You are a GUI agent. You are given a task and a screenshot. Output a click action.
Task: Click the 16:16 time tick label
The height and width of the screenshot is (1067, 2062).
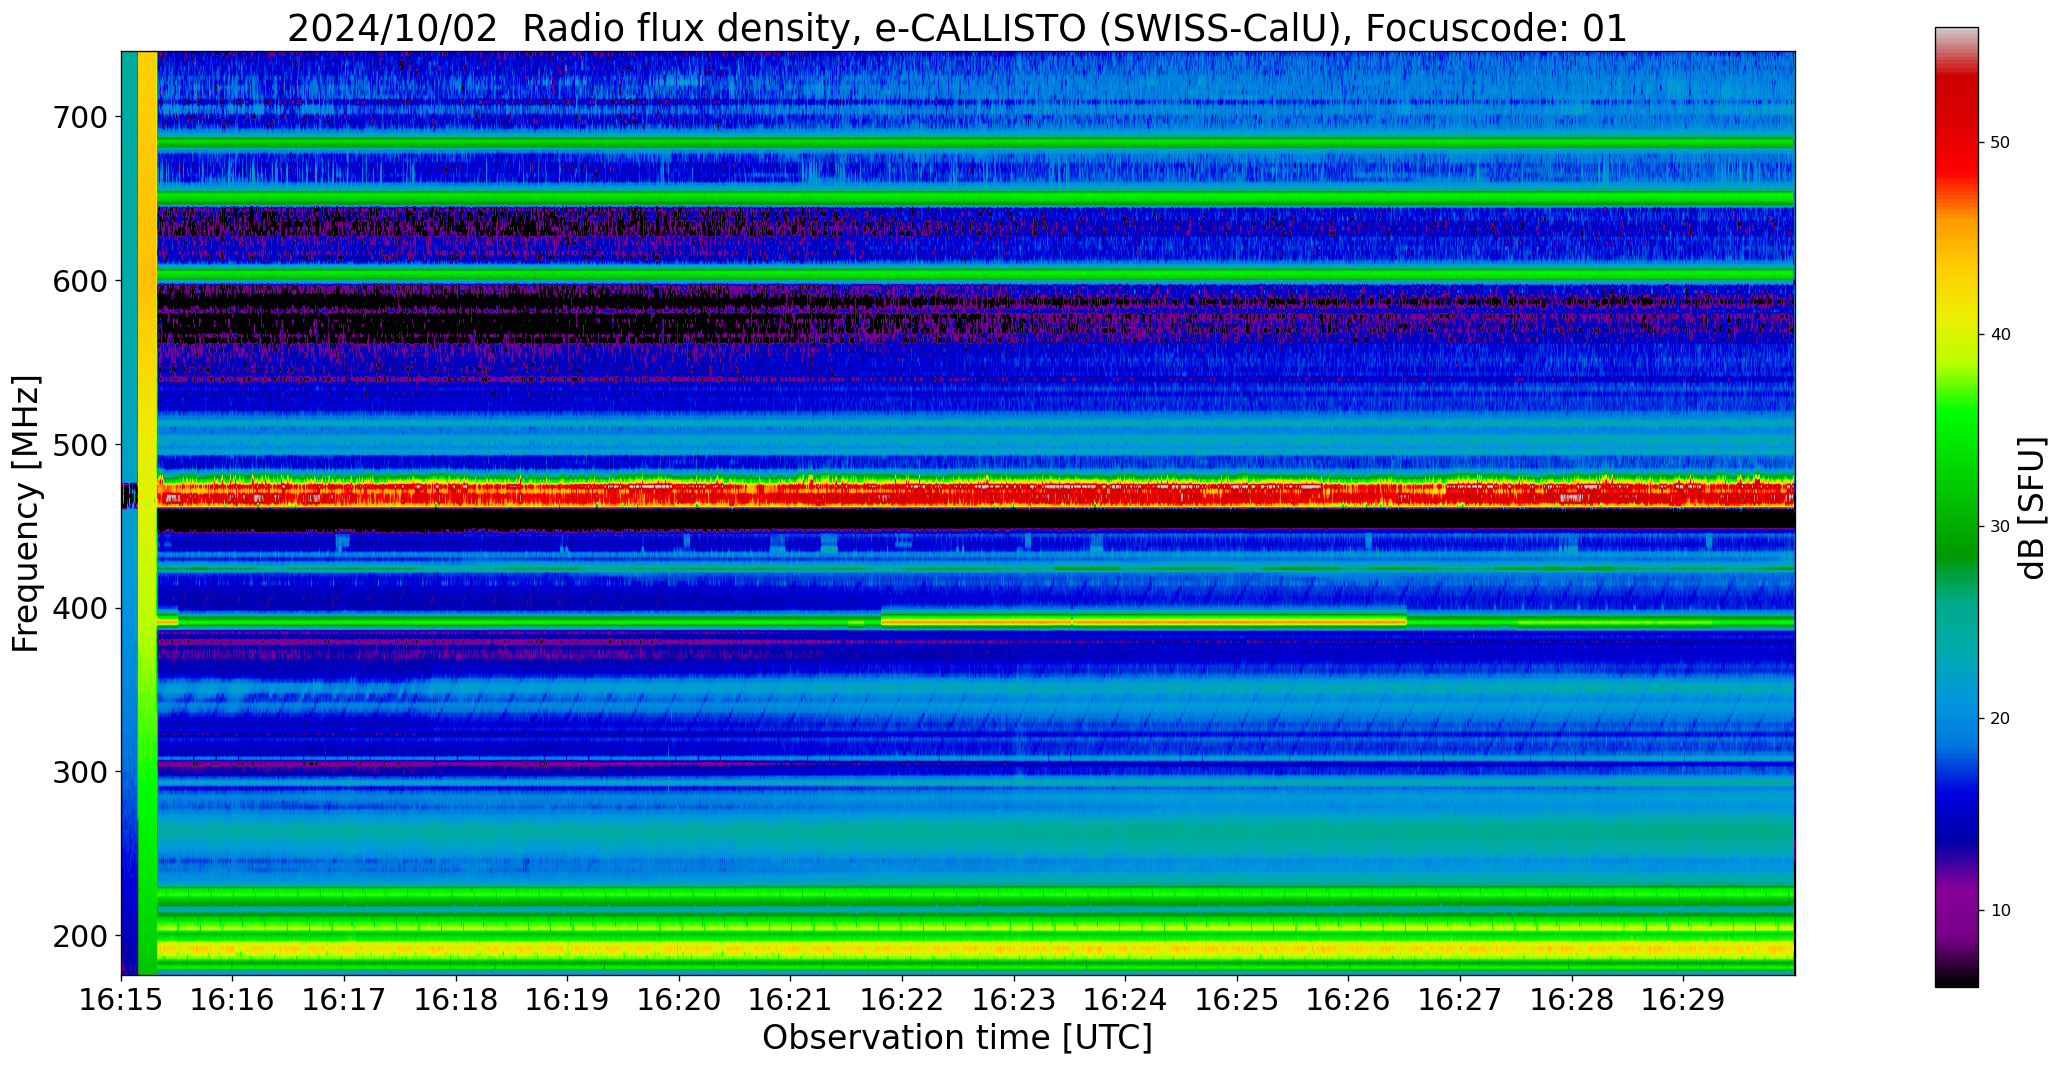tap(233, 1000)
